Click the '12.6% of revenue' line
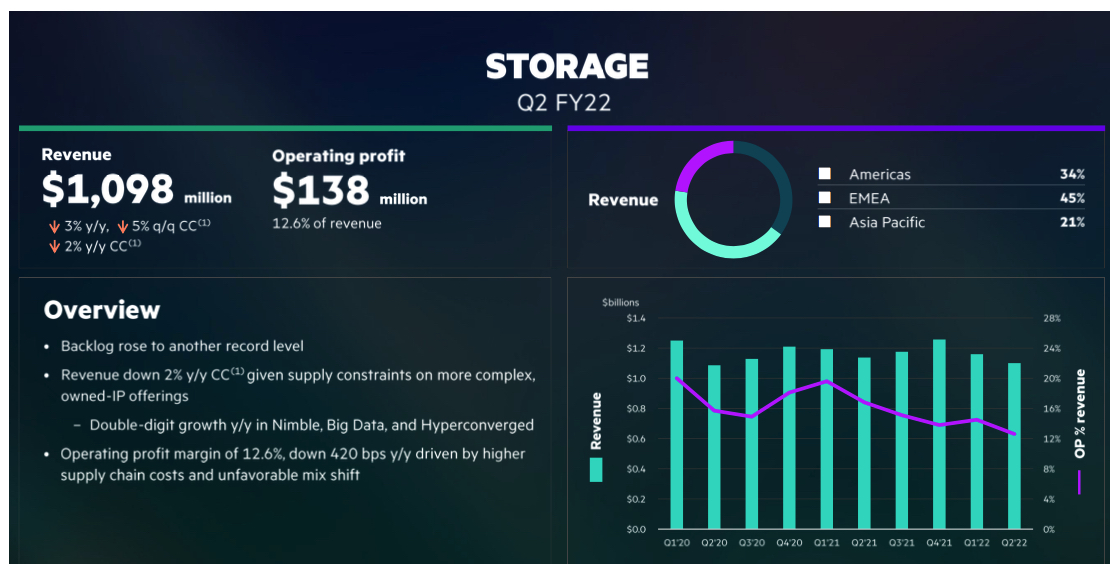The width and height of the screenshot is (1110, 564). (x=327, y=224)
